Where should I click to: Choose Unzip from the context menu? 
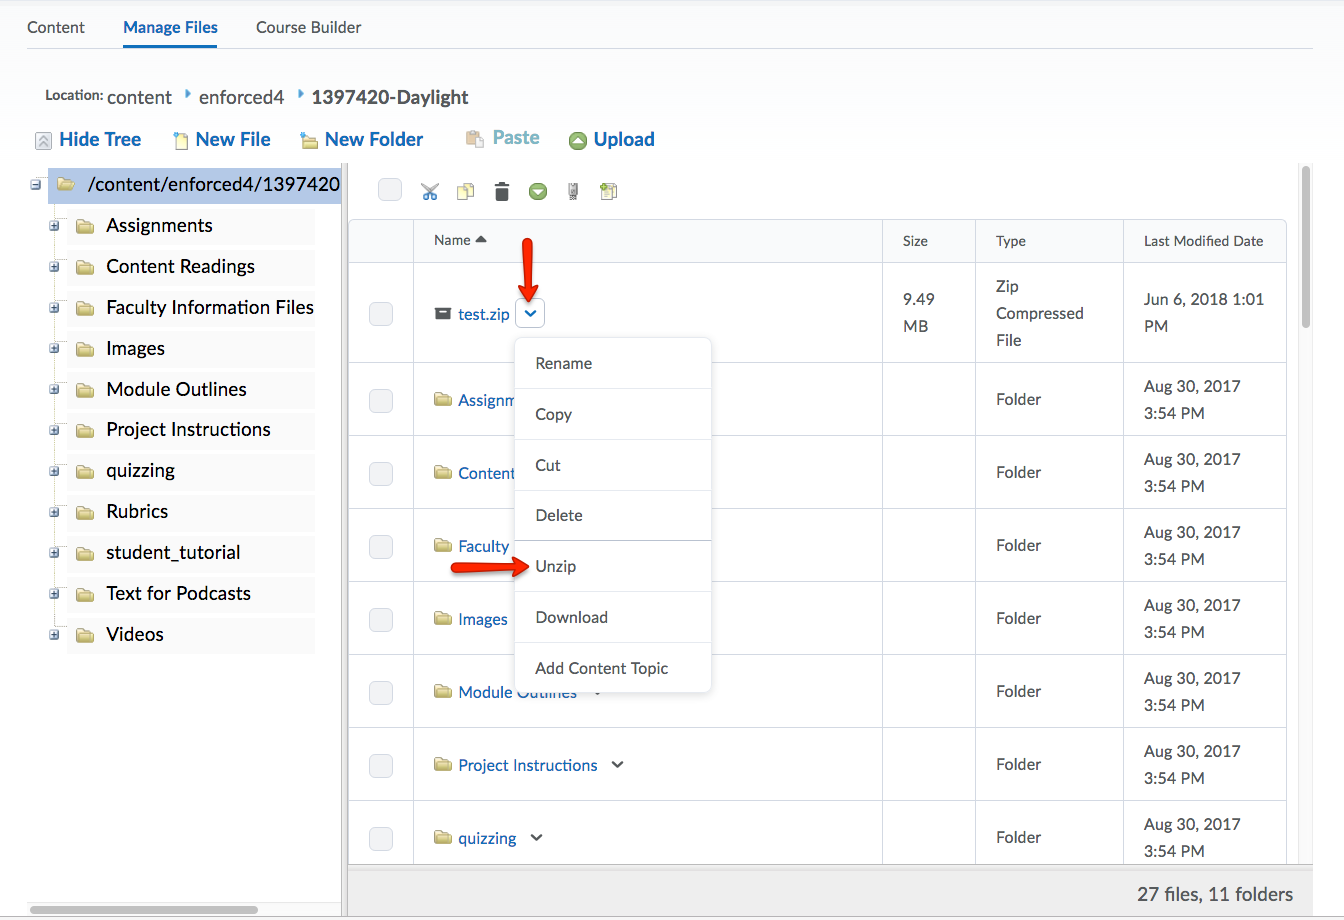[556, 567]
